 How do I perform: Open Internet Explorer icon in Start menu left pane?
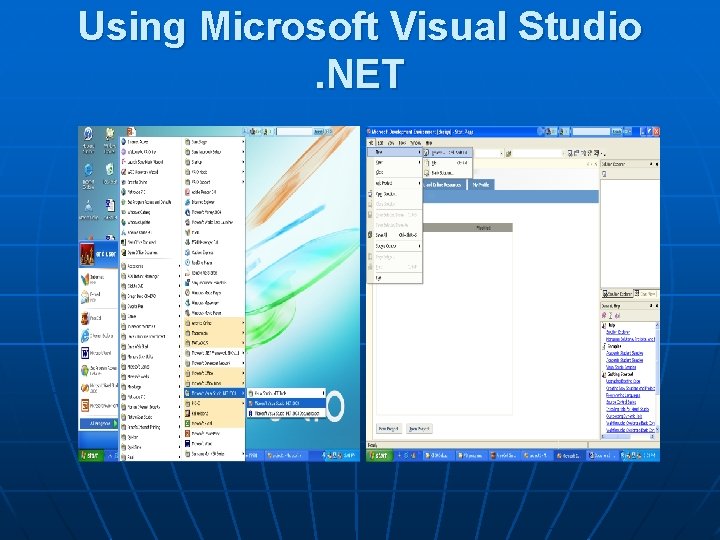(x=85, y=336)
